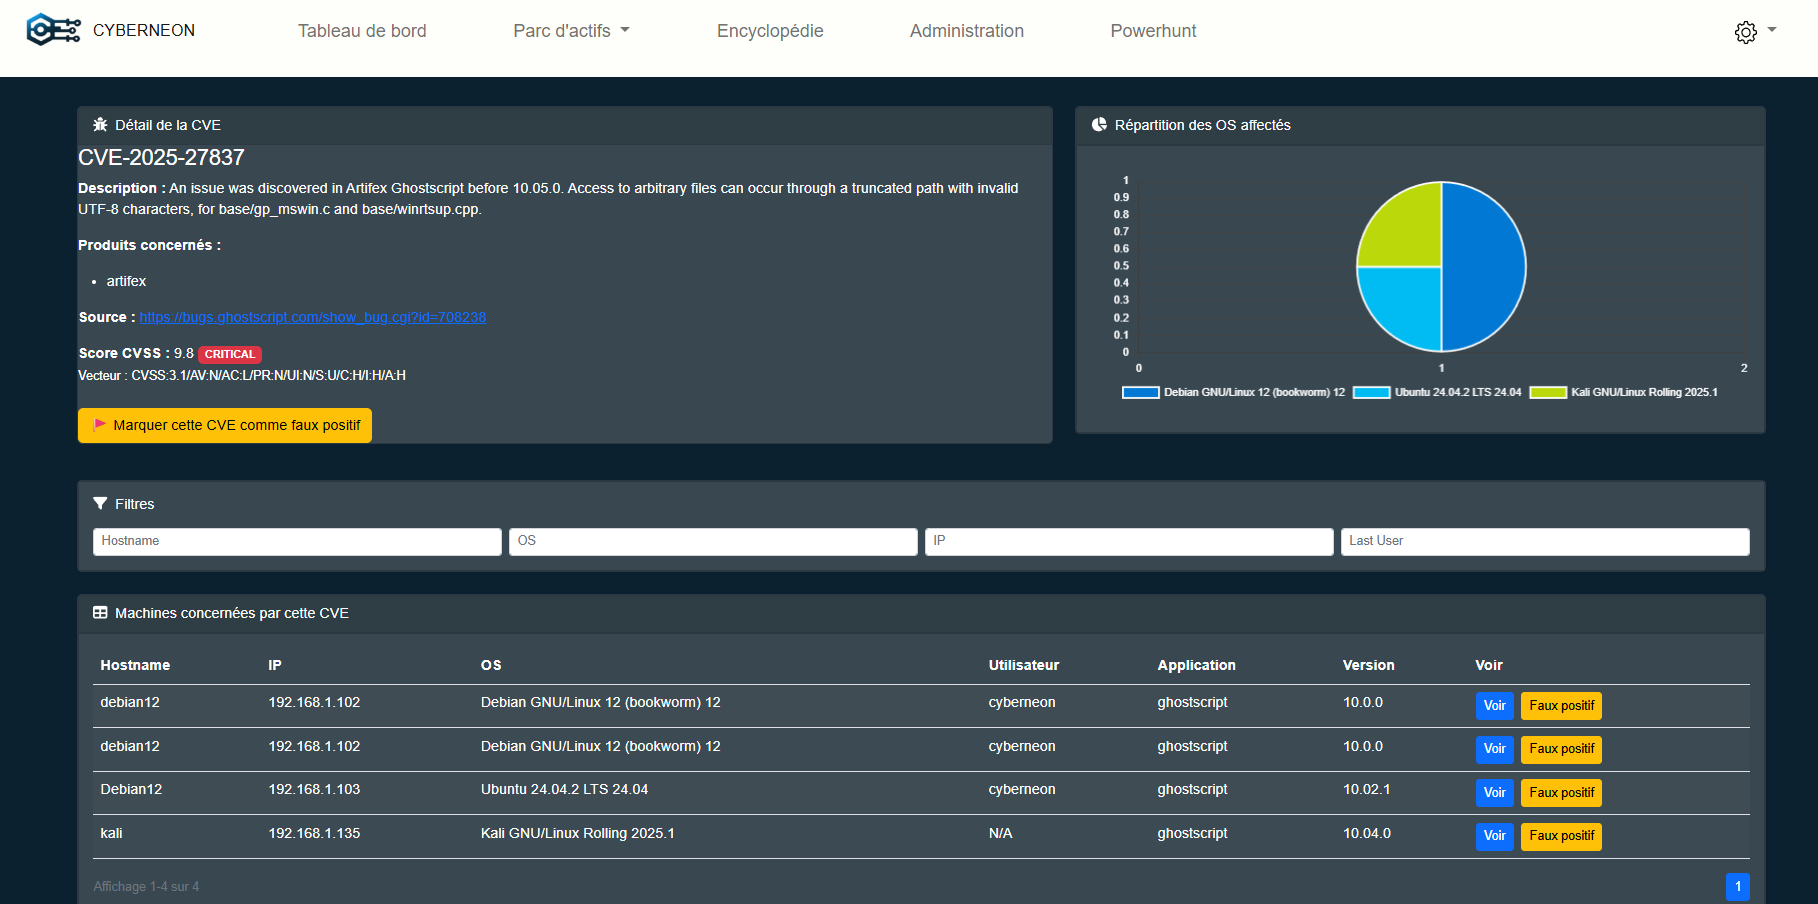
Task: Go to the Encyclopédie section
Action: [x=770, y=31]
